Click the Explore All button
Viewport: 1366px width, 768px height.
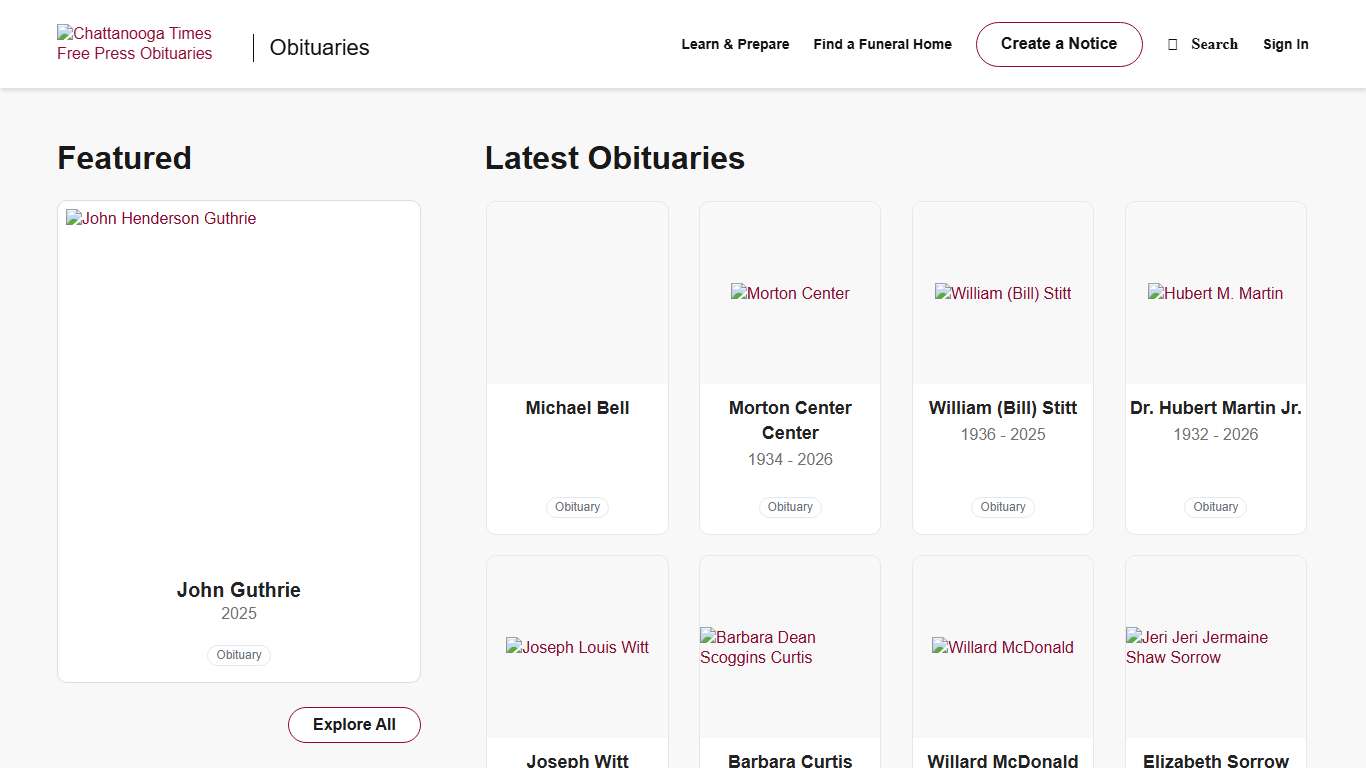point(354,725)
